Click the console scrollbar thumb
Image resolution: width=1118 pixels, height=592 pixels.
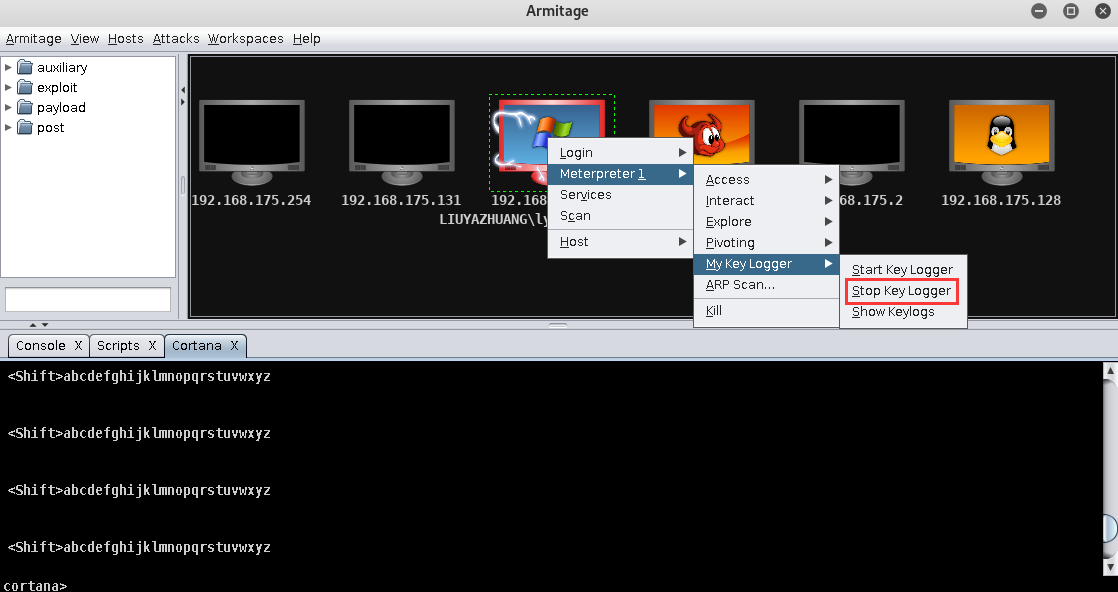1110,529
